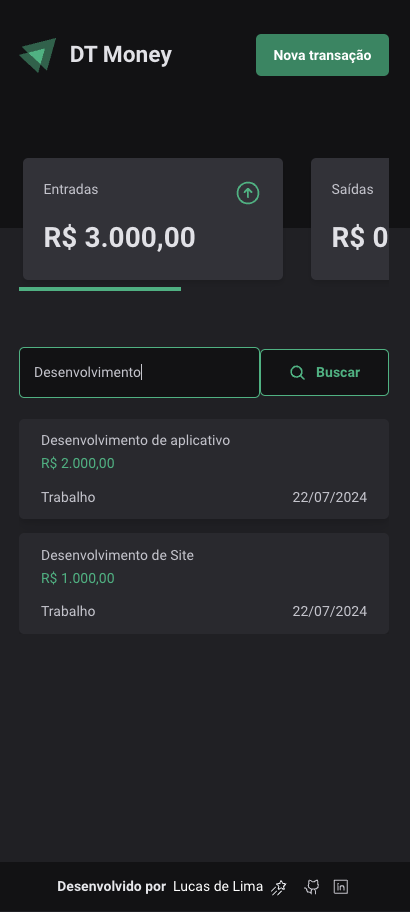Click the Entradas up-arrow circle icon
Viewport: 410px width, 912px height.
pos(248,193)
